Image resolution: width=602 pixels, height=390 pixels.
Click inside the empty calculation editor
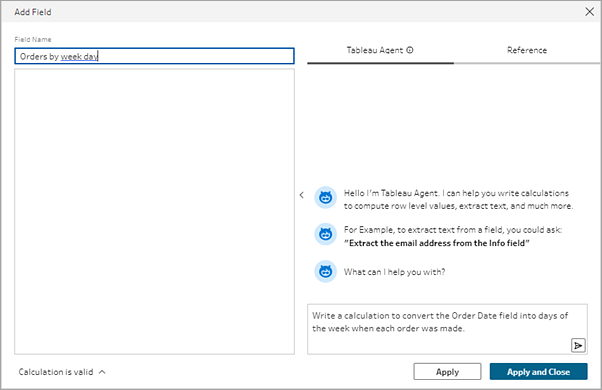coord(154,212)
